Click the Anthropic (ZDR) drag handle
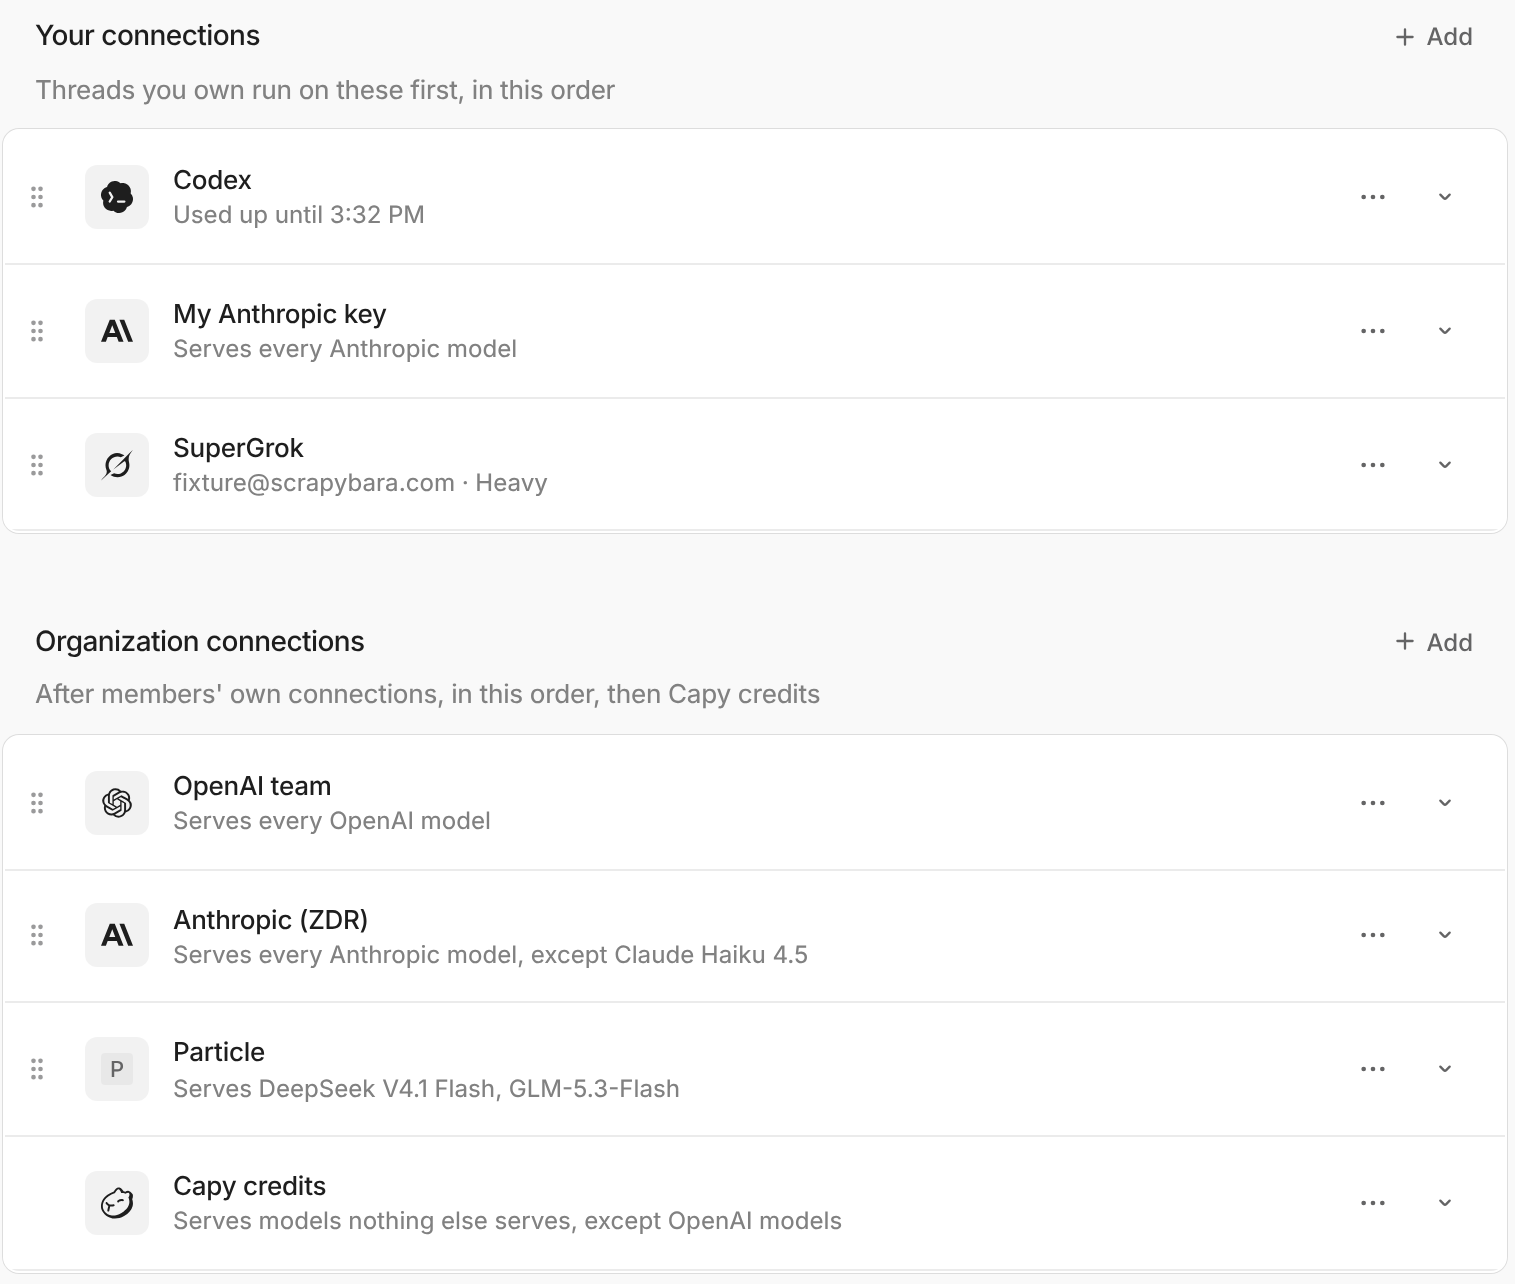Screen dimensions: 1515x1284 click(37, 935)
